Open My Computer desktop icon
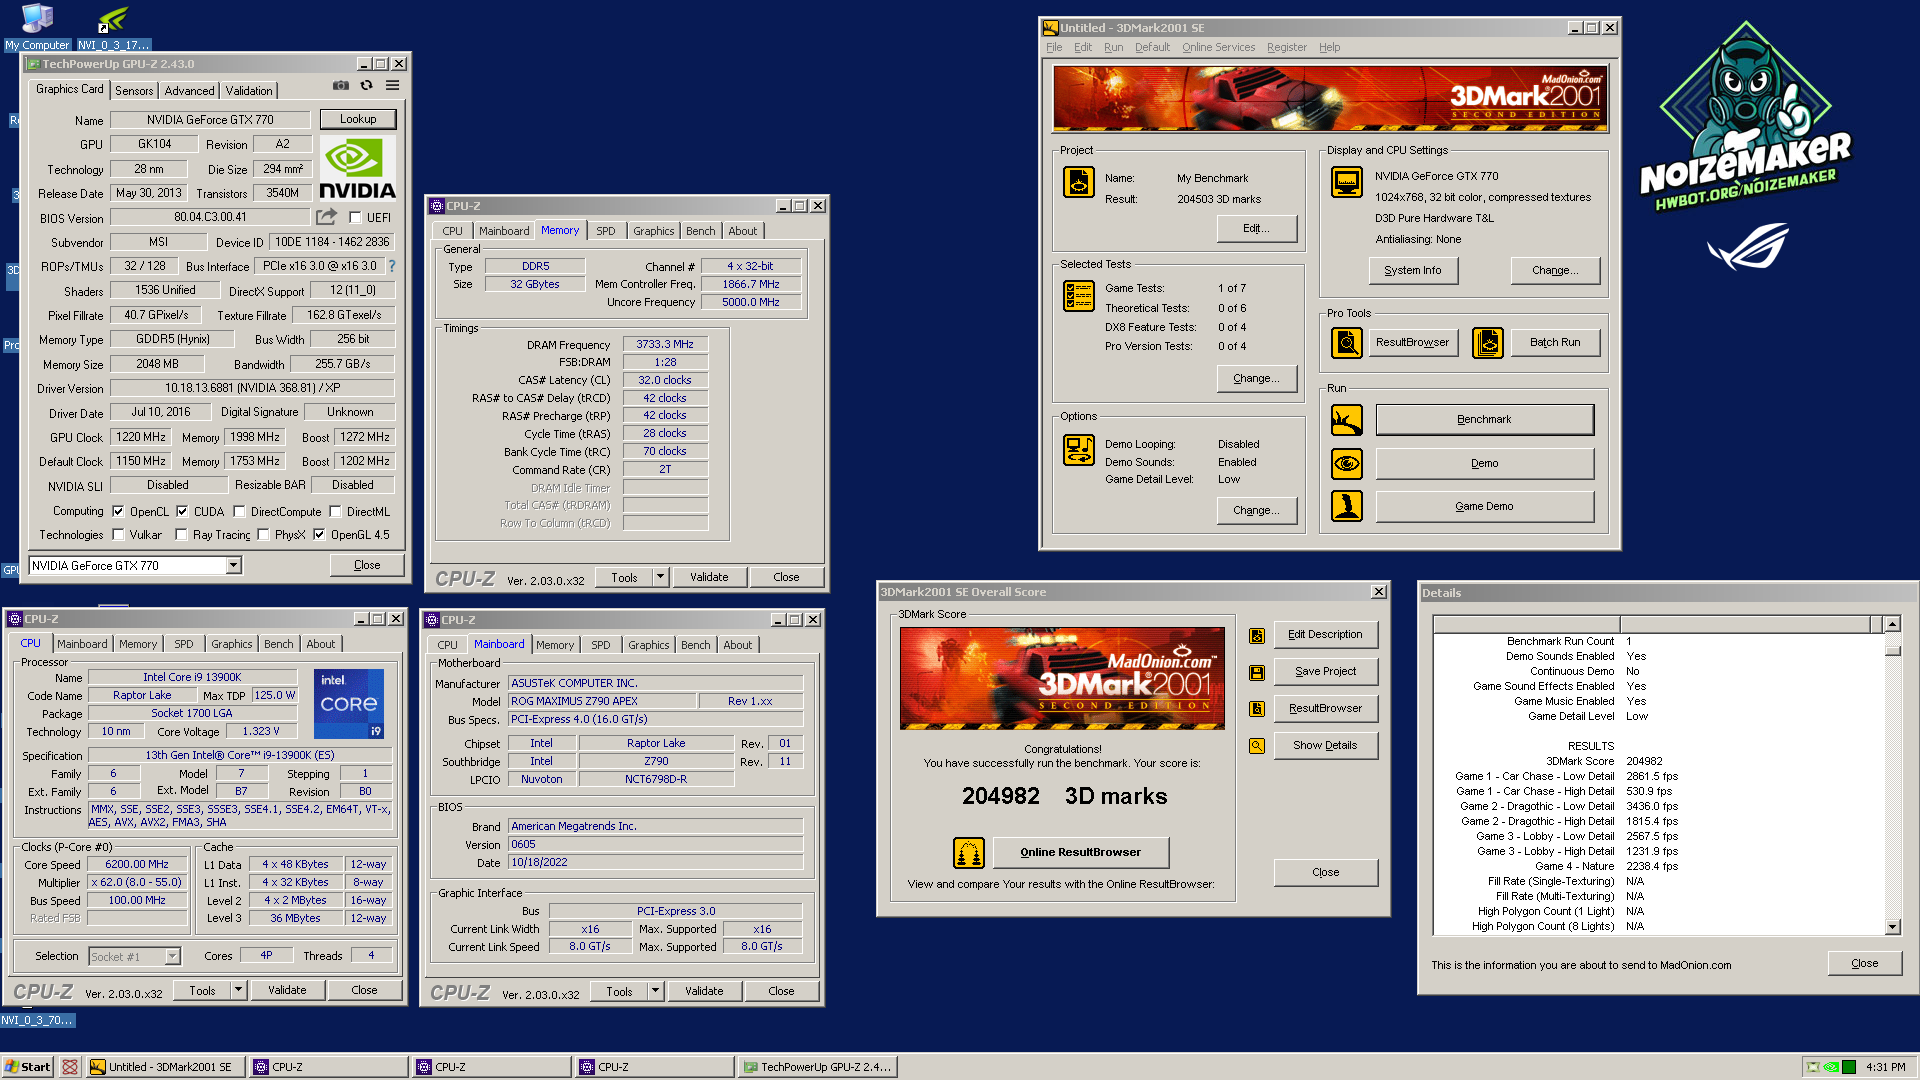This screenshot has width=1920, height=1080. [37, 26]
